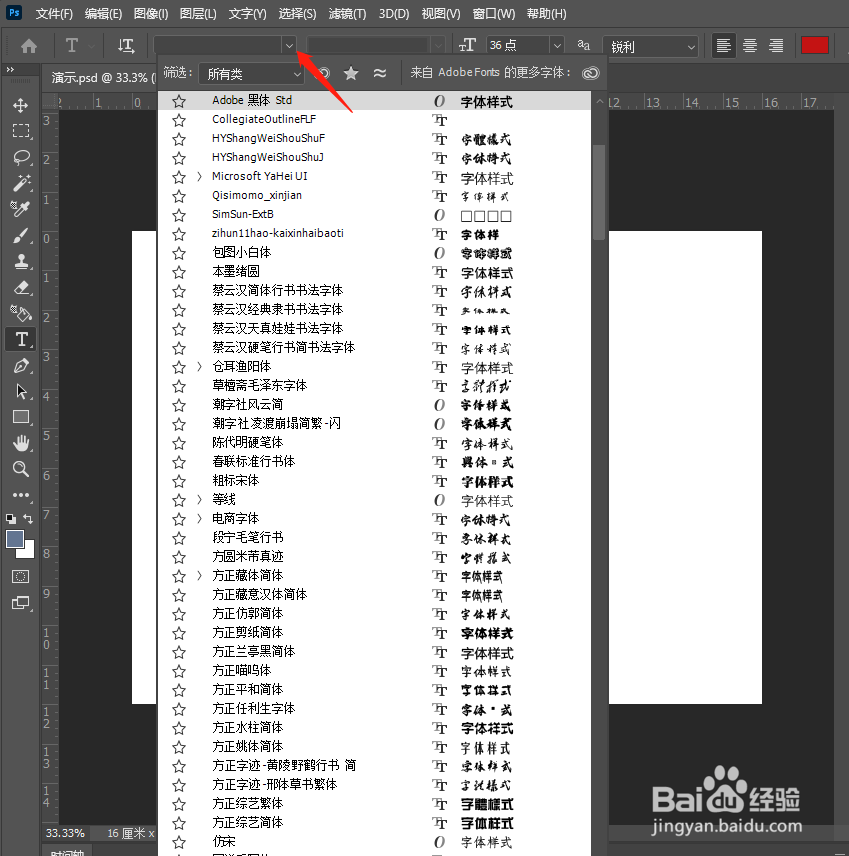This screenshot has height=856, width=849.
Task: Select the Eyedropper tool
Action: coord(21,209)
